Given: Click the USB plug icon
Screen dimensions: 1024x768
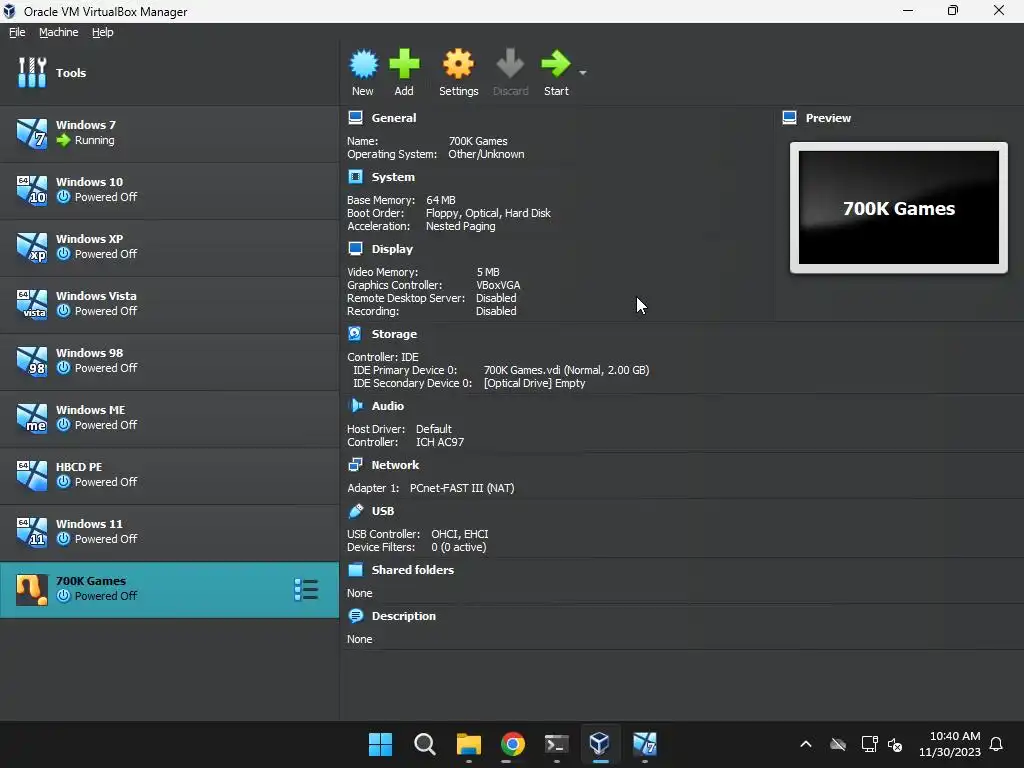Looking at the screenshot, I should click(x=355, y=511).
